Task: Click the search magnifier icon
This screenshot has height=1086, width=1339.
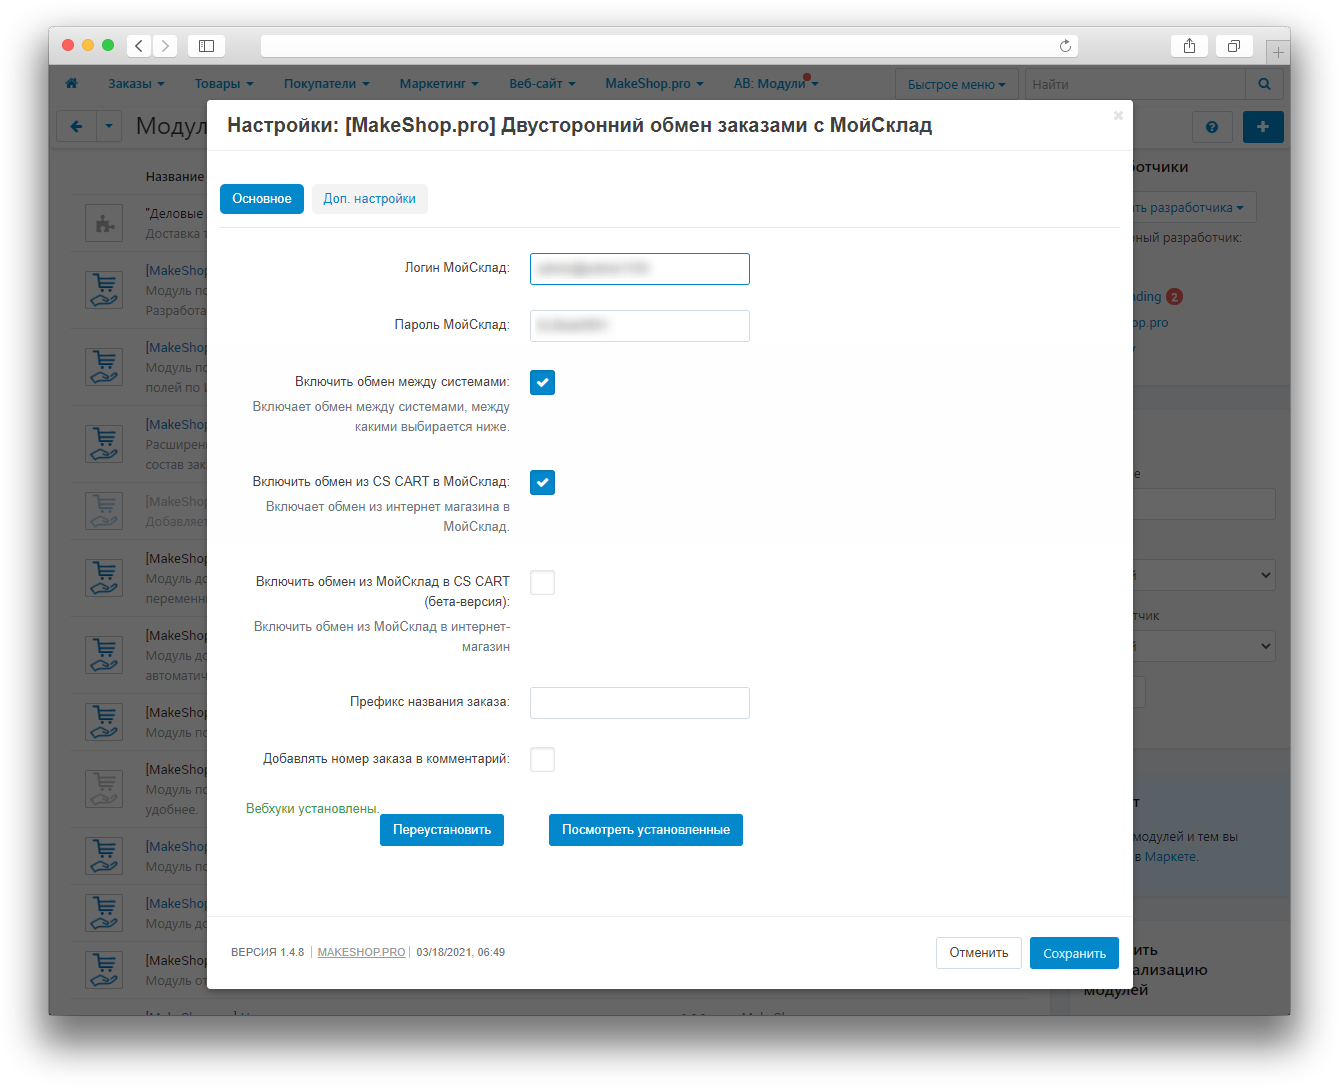Action: (1264, 84)
